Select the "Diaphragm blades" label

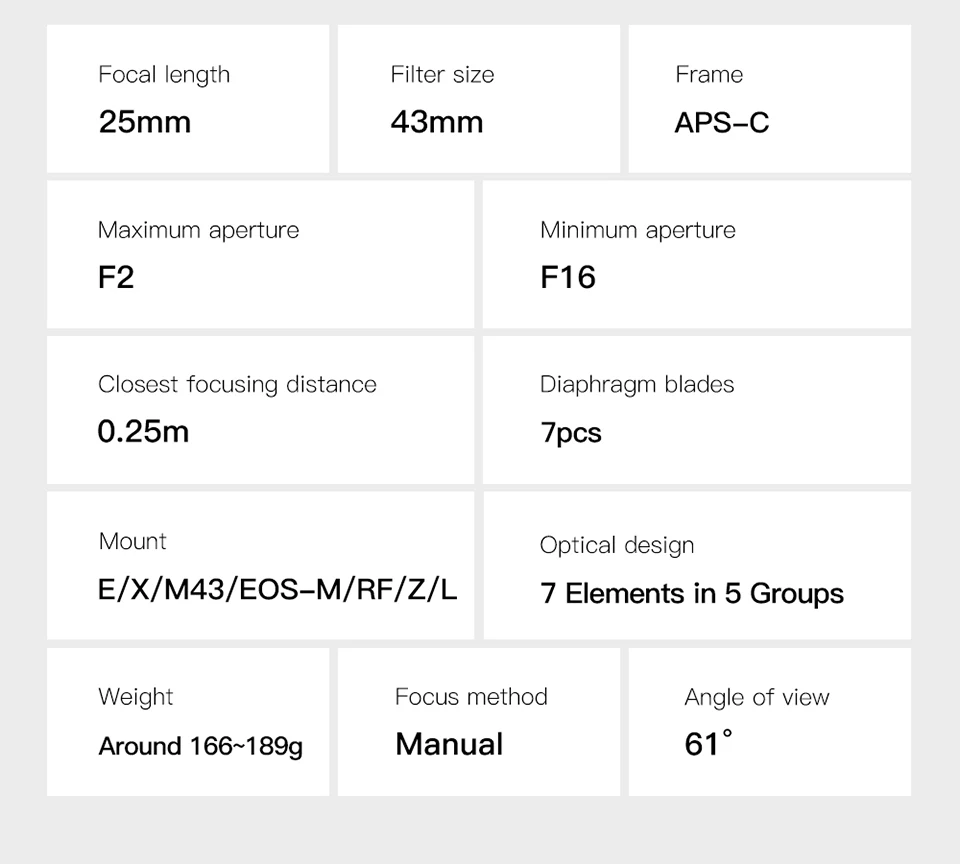637,385
